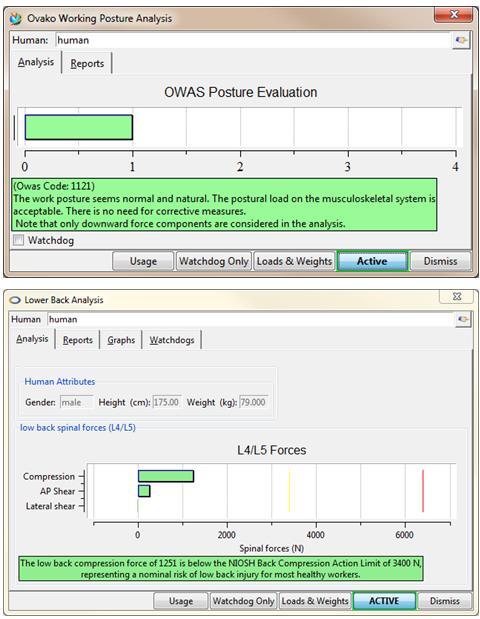Click the AP Shear force bar
Screen dimensions: 480x619
[144, 491]
